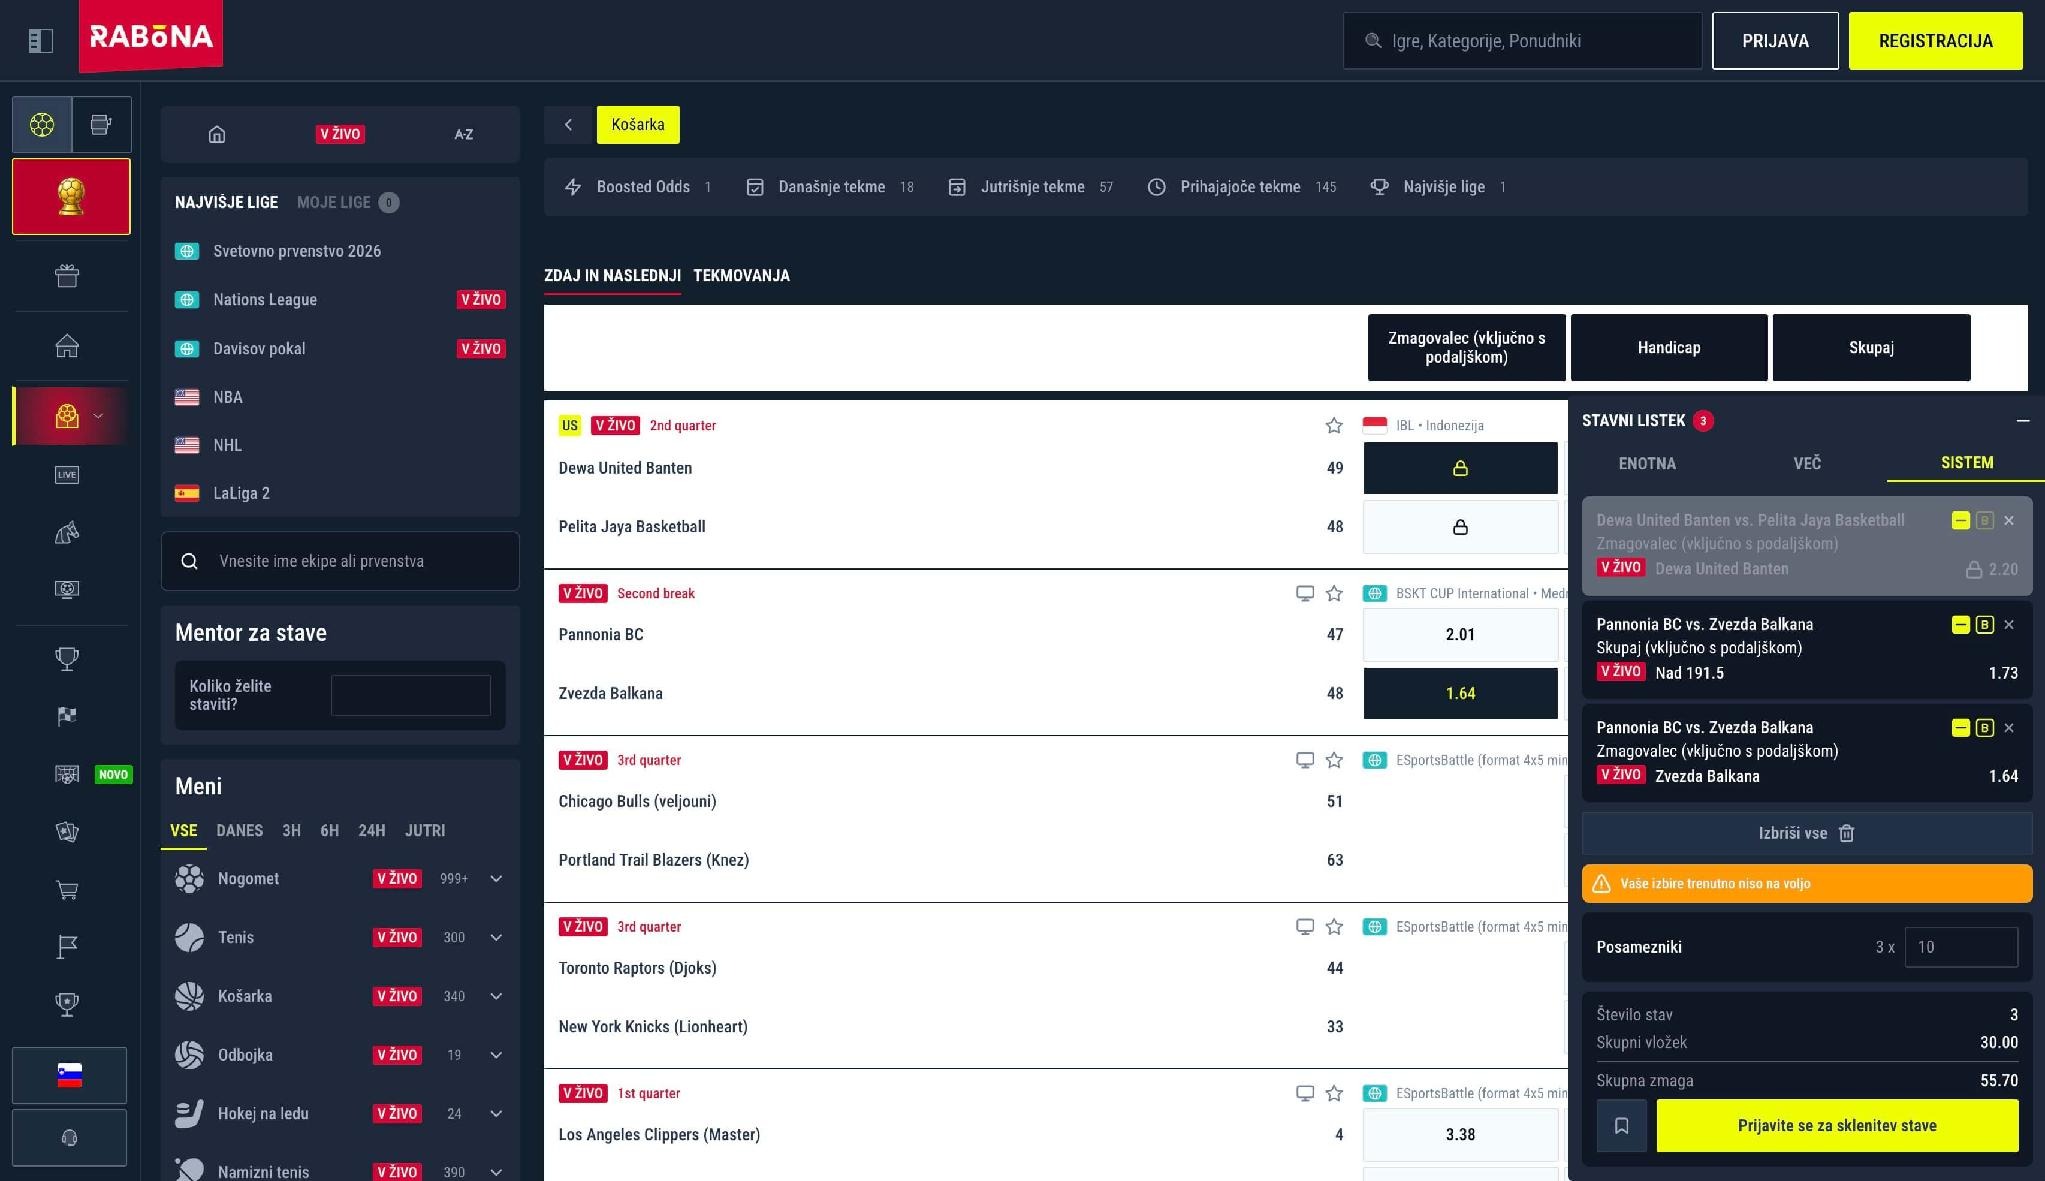Expand the Nogomet sport list
Image resolution: width=2045 pixels, height=1181 pixels.
point(496,879)
